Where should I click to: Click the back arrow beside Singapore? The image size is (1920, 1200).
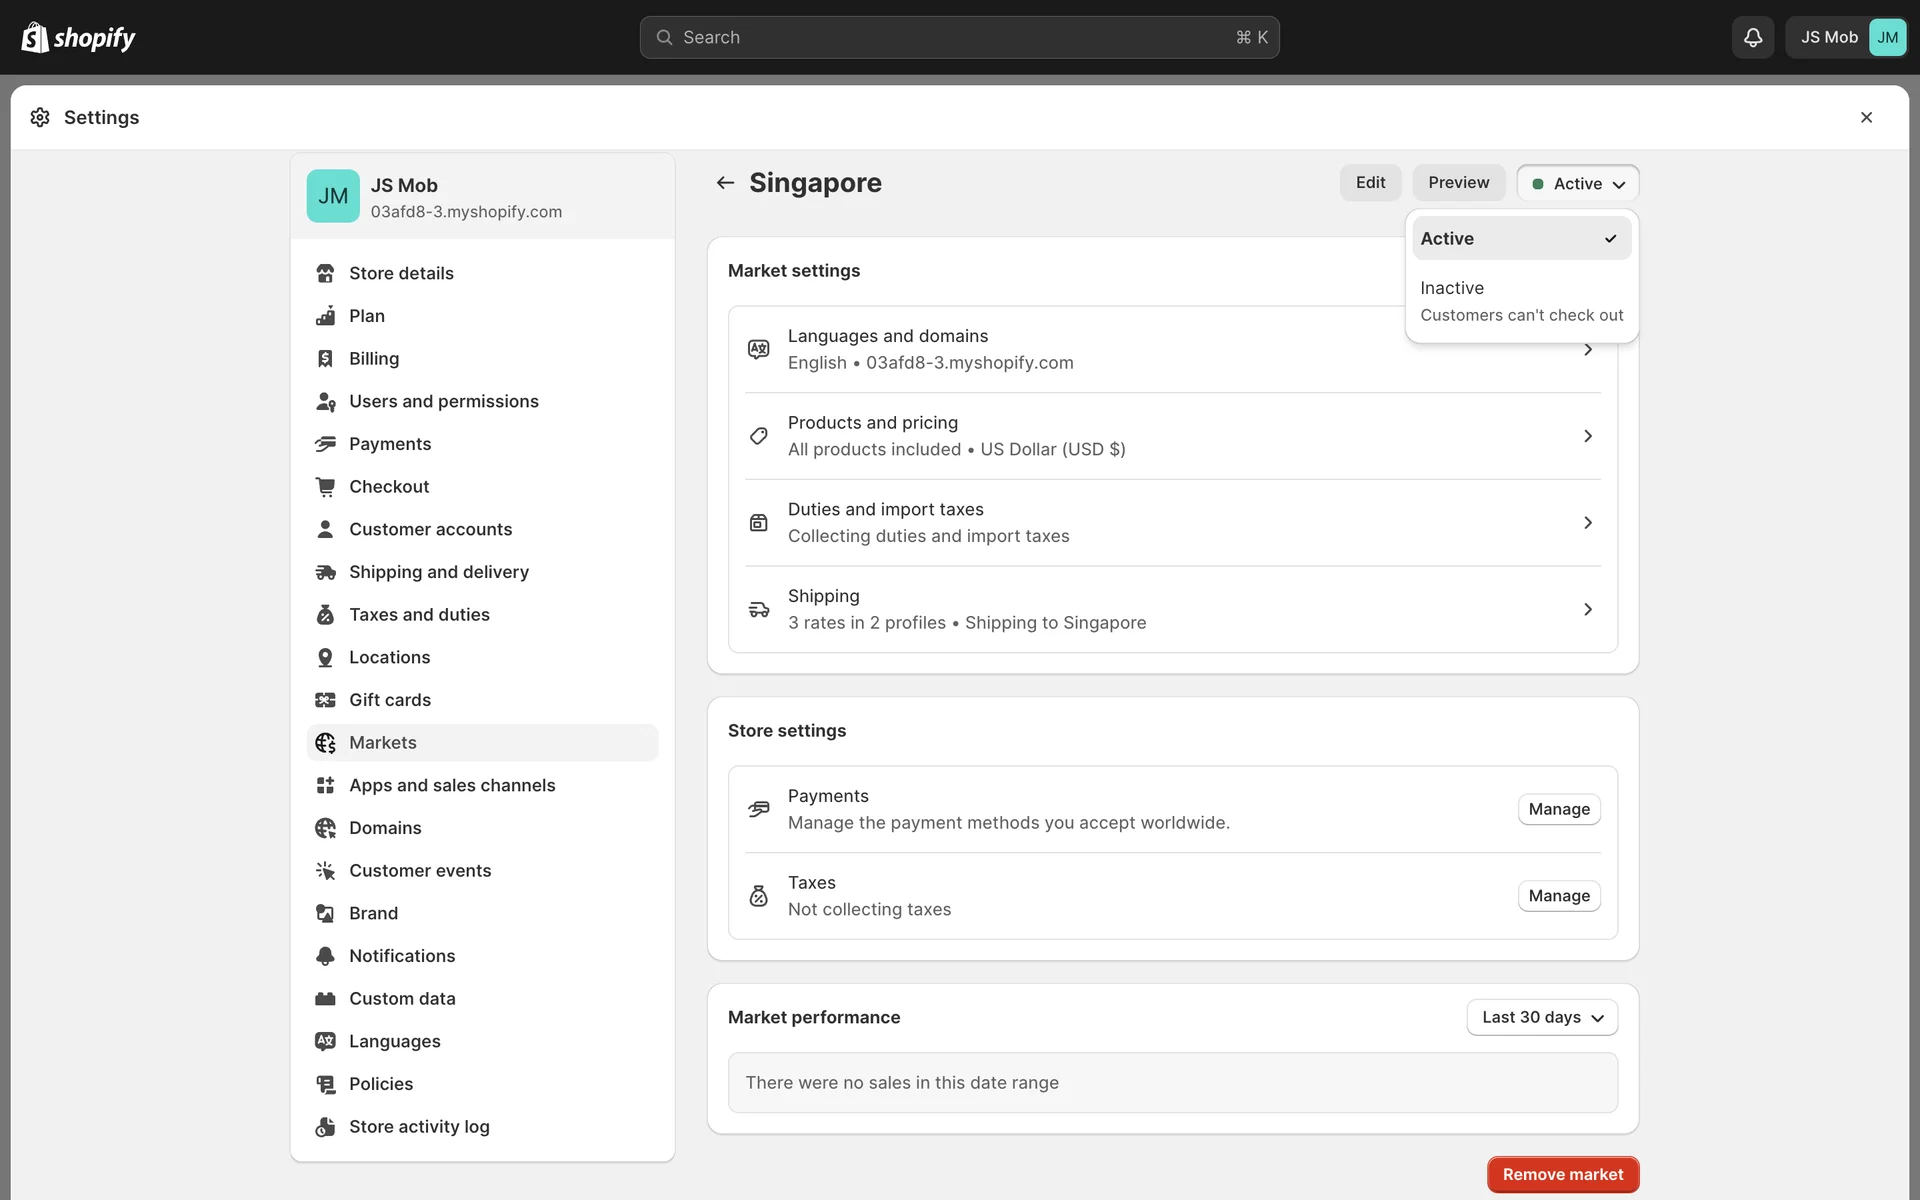click(x=725, y=182)
